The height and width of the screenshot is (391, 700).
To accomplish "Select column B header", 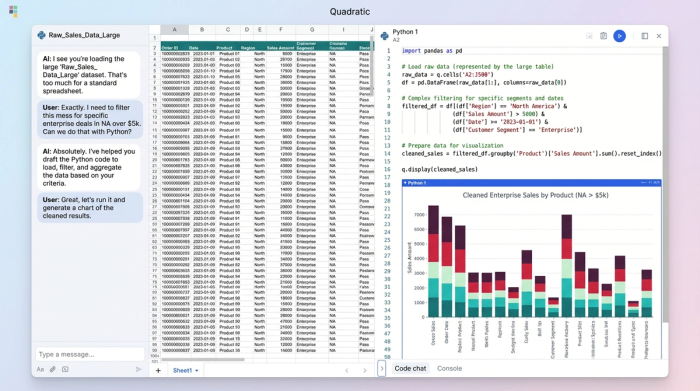I will pyautogui.click(x=202, y=29).
